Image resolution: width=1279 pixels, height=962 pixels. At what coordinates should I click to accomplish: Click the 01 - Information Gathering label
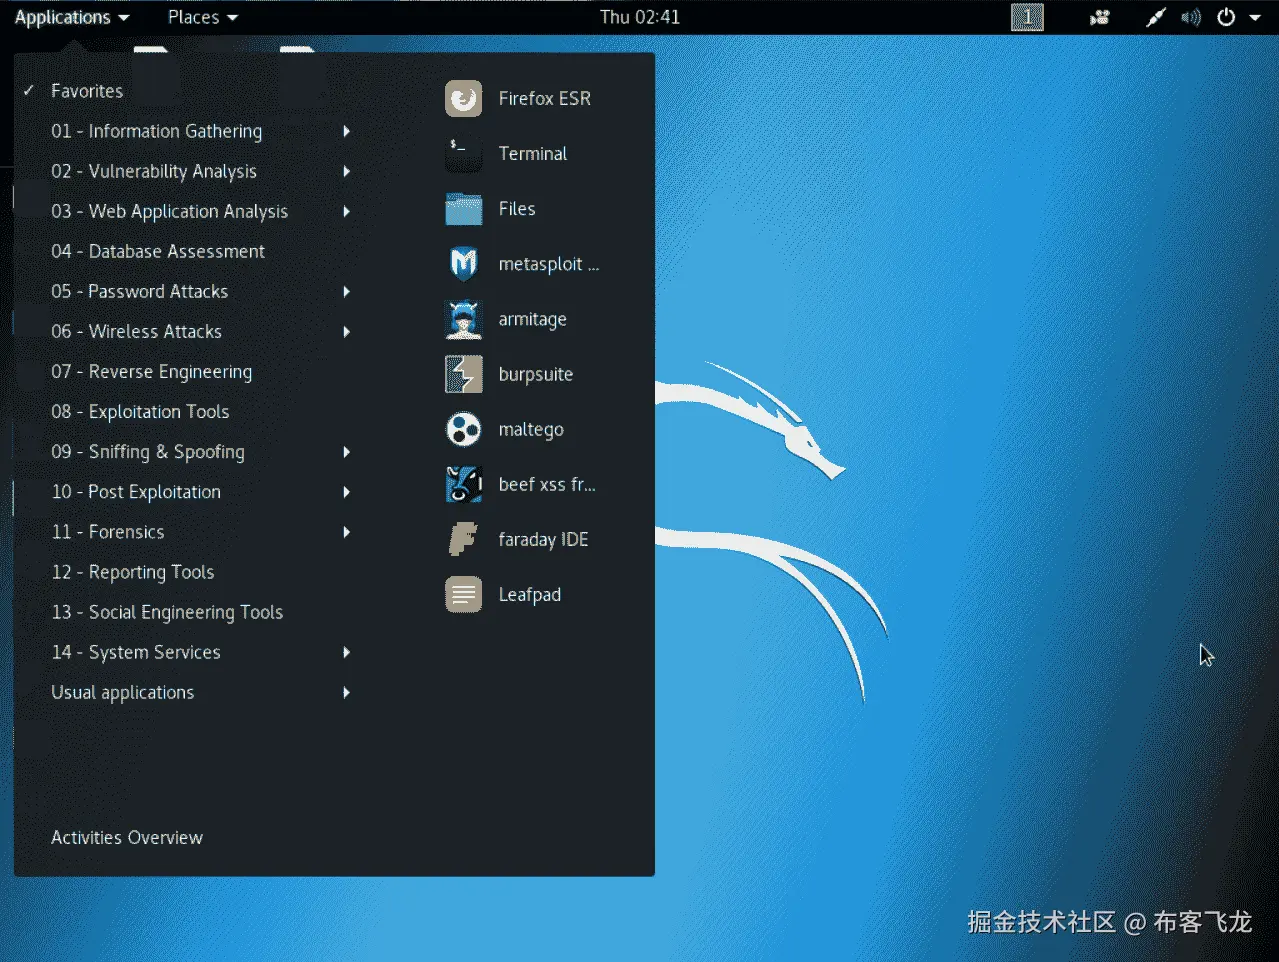157,131
